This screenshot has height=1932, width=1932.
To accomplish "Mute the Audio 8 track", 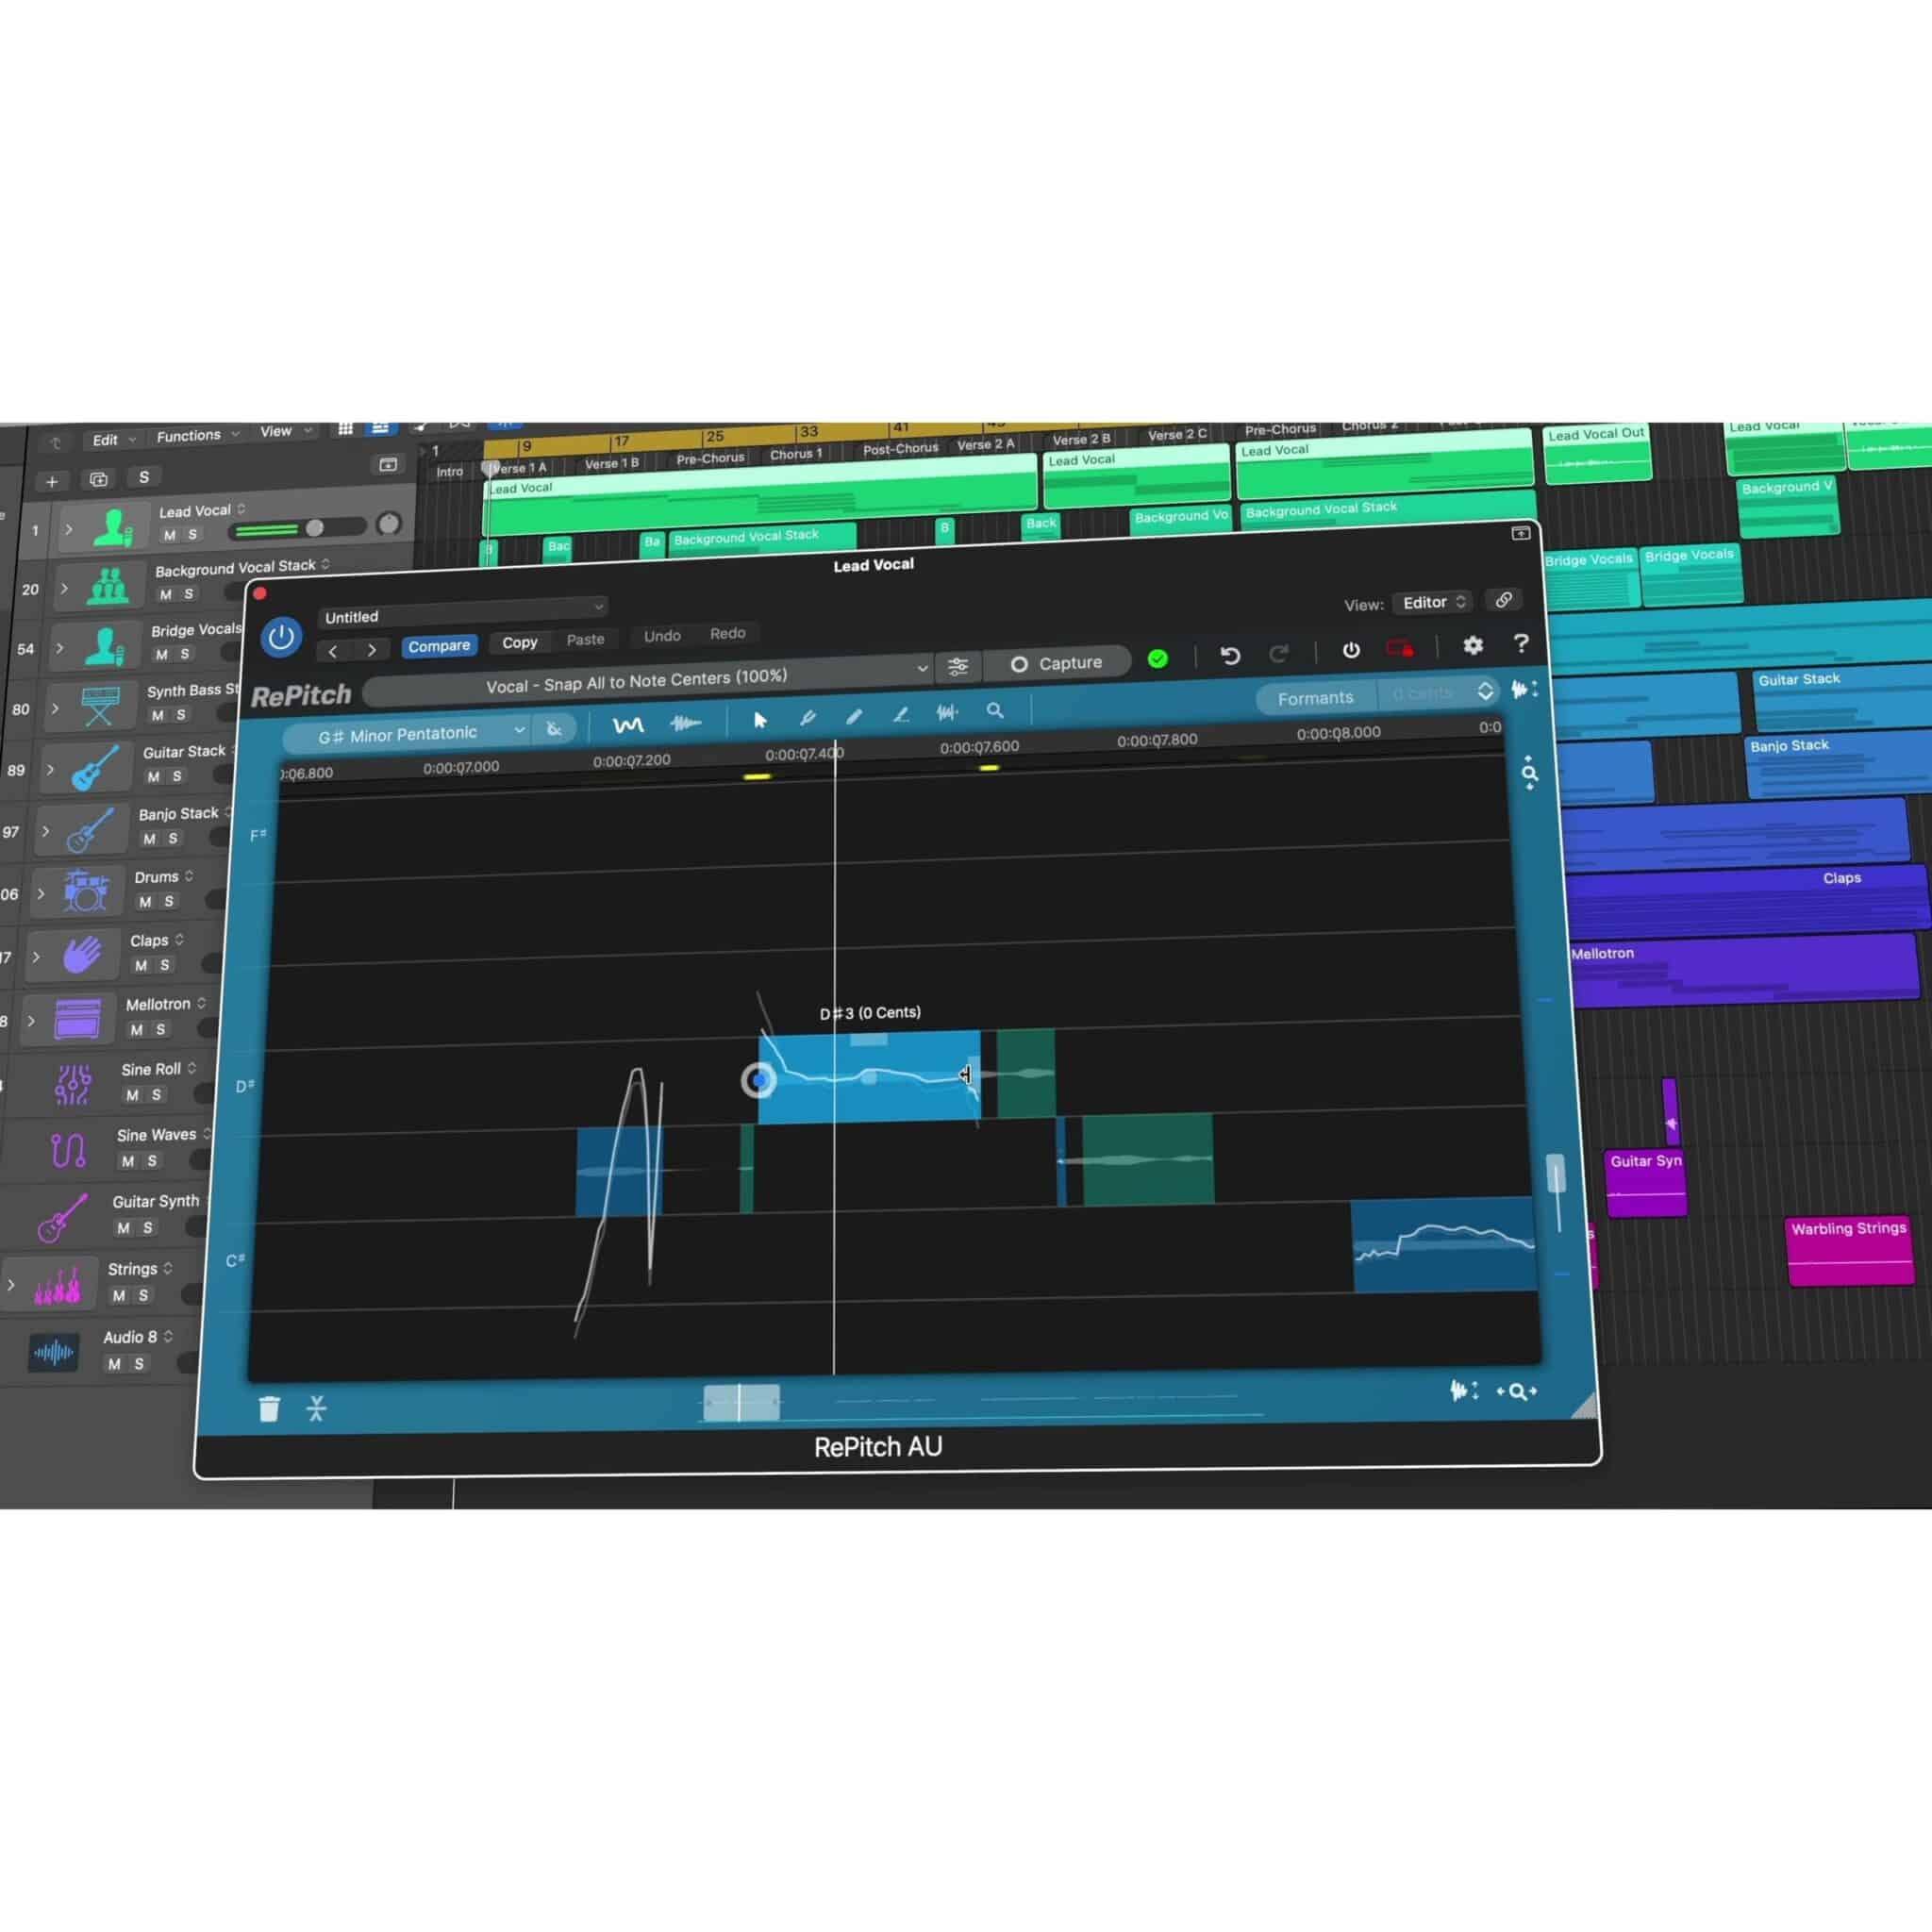I will click(x=114, y=1364).
